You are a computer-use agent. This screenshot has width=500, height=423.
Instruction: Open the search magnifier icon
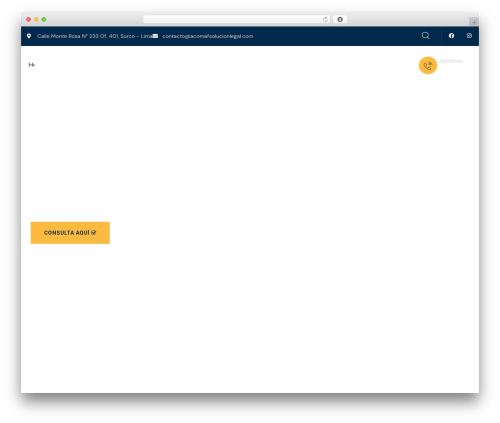tap(425, 35)
